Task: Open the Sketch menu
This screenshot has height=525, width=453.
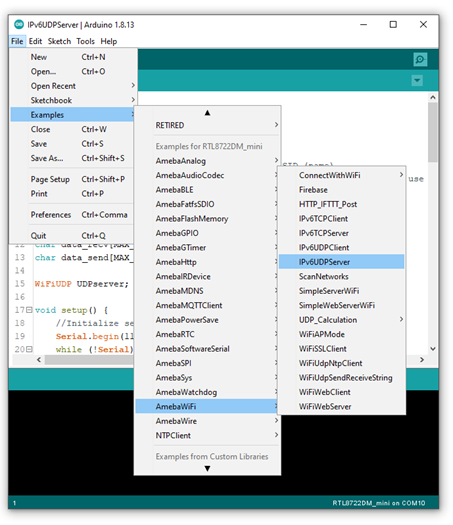Action: (x=59, y=41)
